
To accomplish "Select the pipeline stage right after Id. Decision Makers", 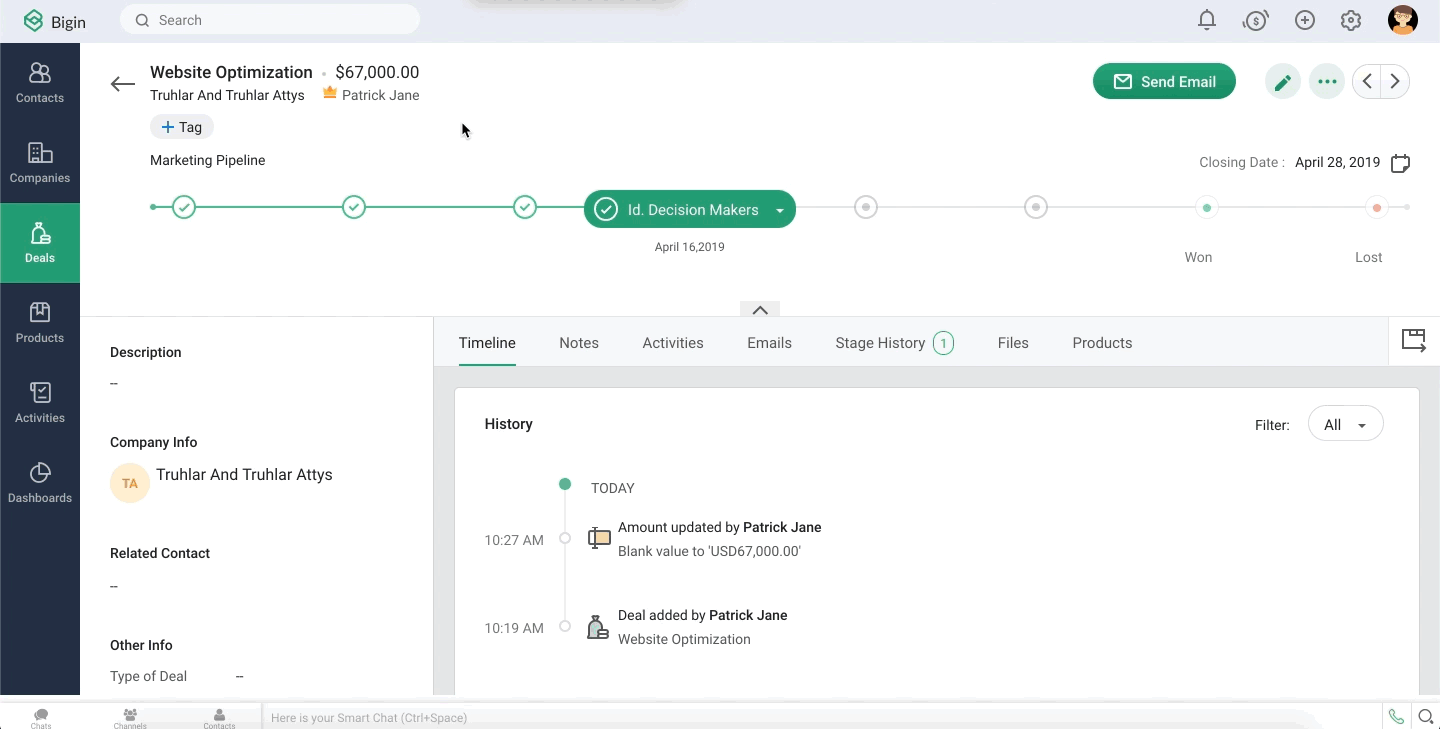I will tap(866, 207).
